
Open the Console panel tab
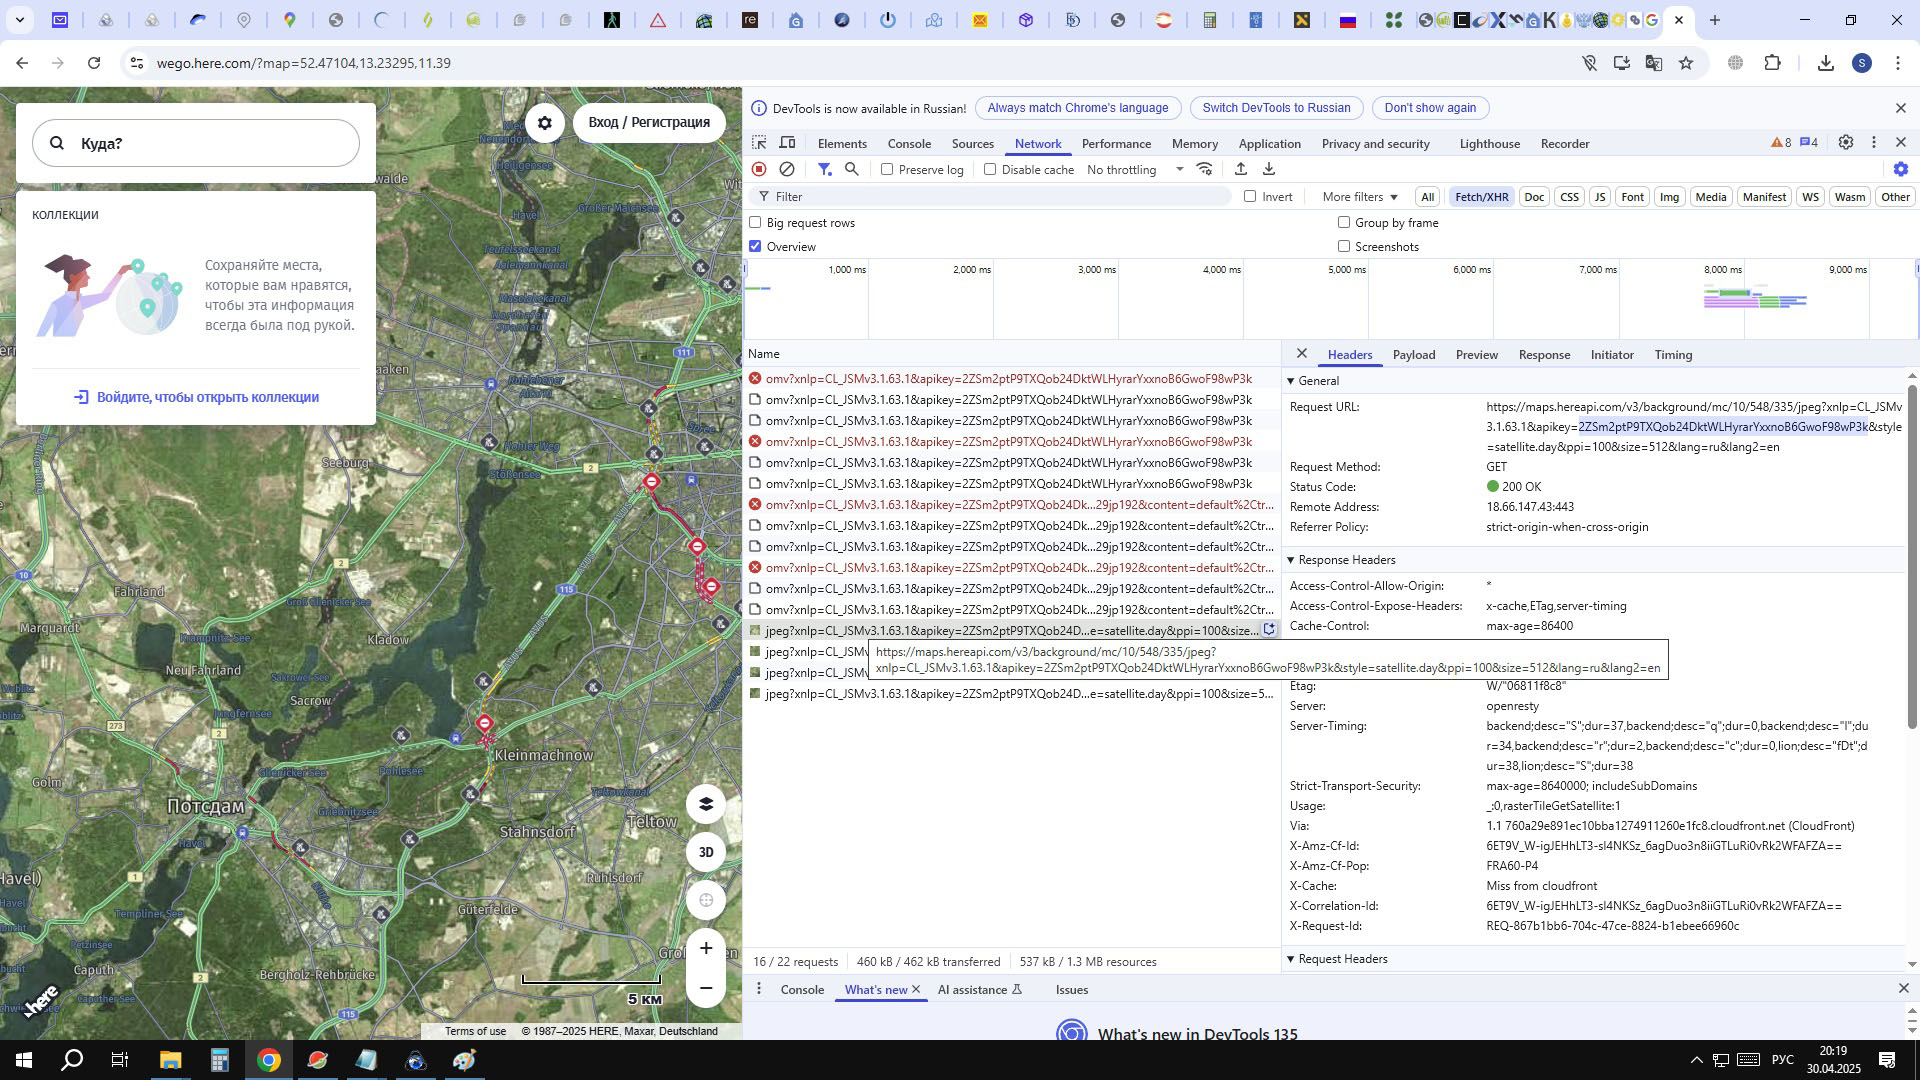(908, 144)
